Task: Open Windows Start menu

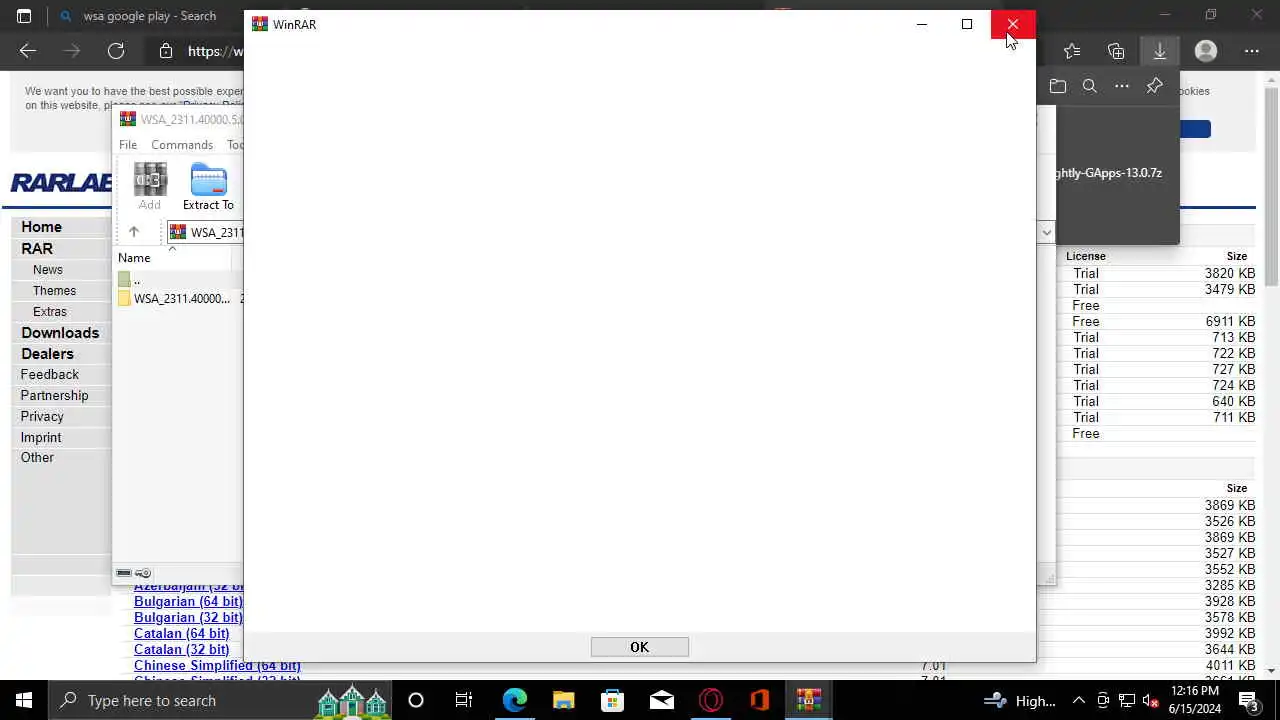Action: 24,700
